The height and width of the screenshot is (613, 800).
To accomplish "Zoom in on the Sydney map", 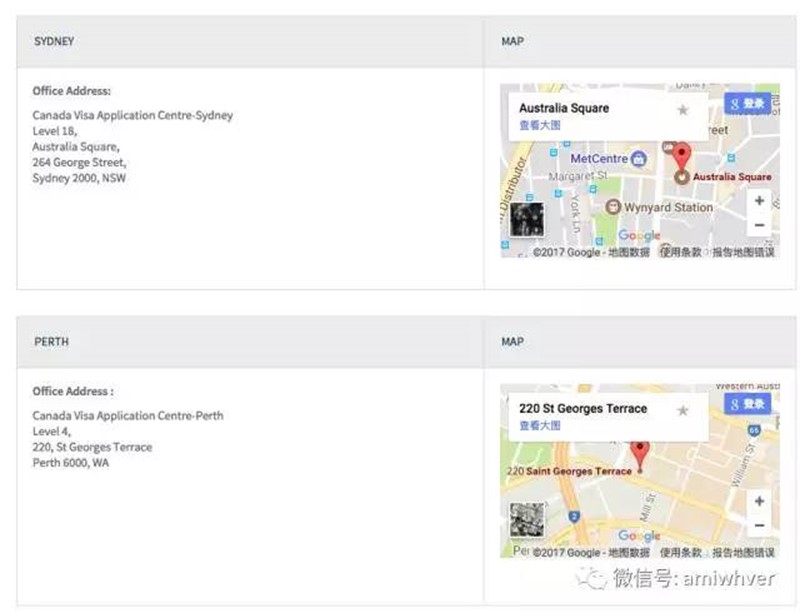I will pos(759,201).
